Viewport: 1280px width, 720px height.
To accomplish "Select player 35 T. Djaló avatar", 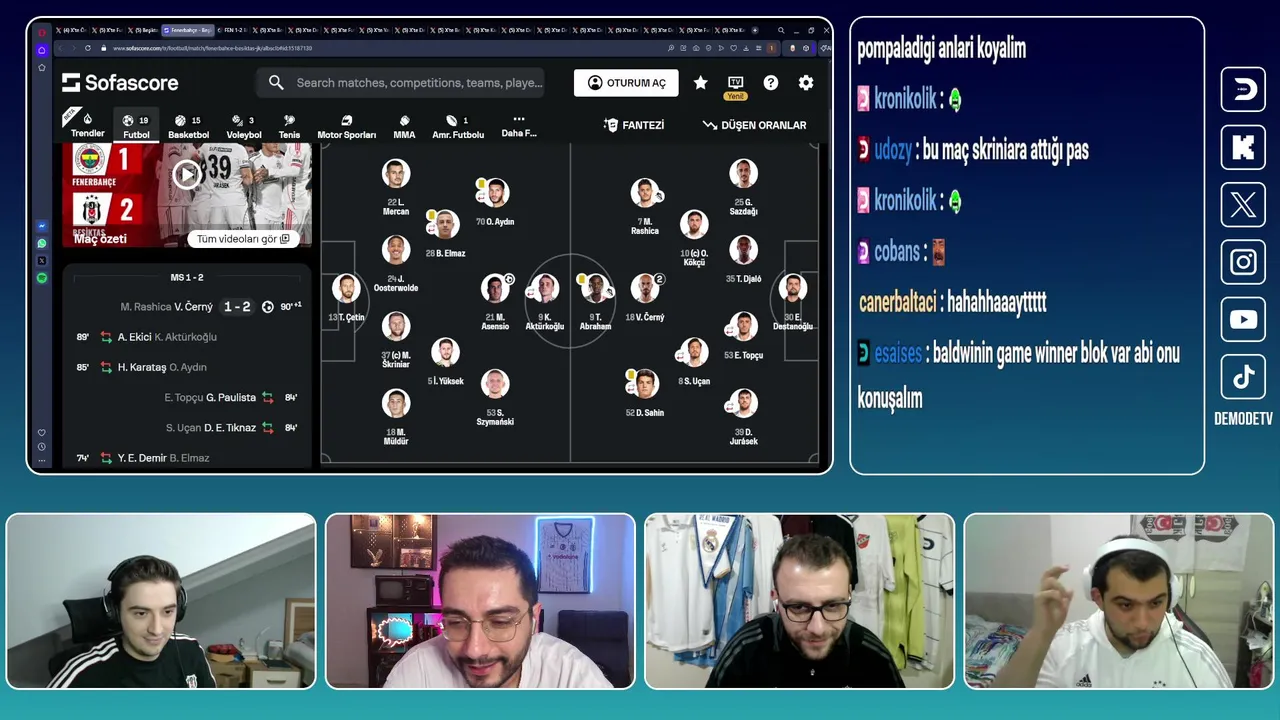I will 743,250.
